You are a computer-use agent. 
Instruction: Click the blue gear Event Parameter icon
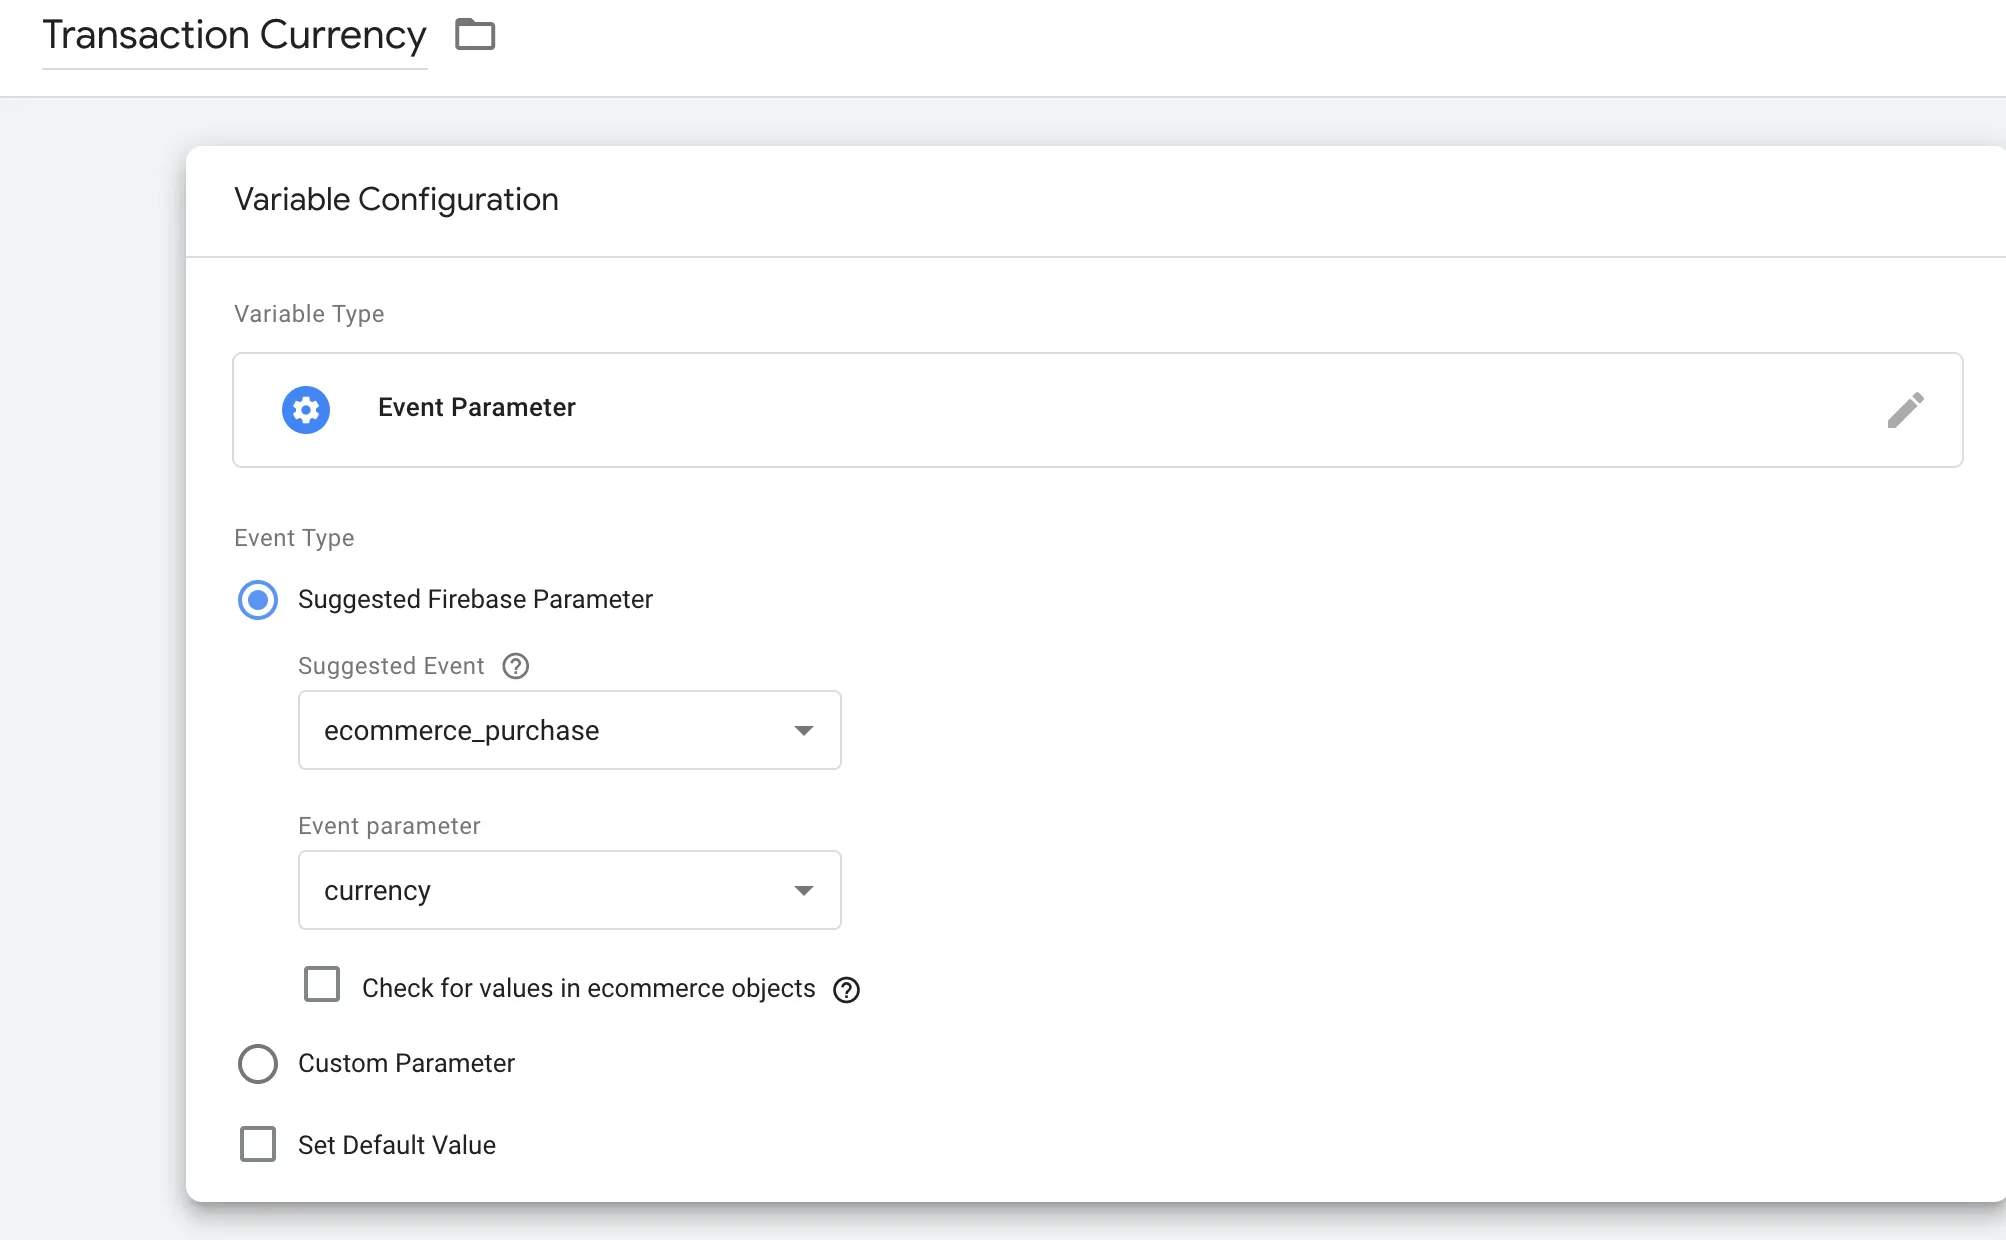(x=306, y=410)
